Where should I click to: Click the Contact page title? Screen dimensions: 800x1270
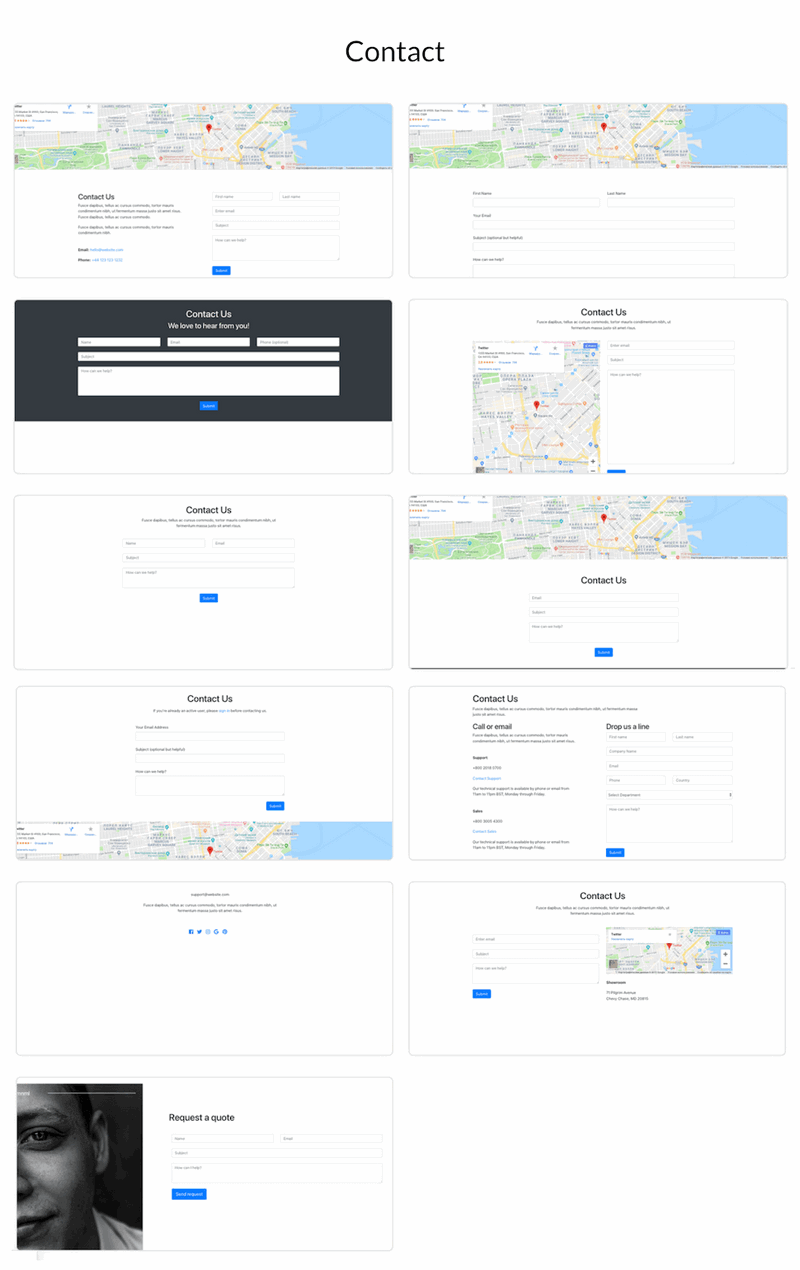pos(395,51)
